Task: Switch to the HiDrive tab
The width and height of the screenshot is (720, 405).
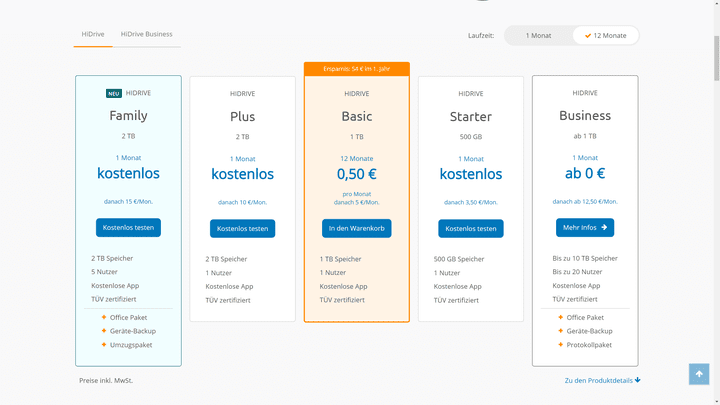Action: (x=92, y=34)
